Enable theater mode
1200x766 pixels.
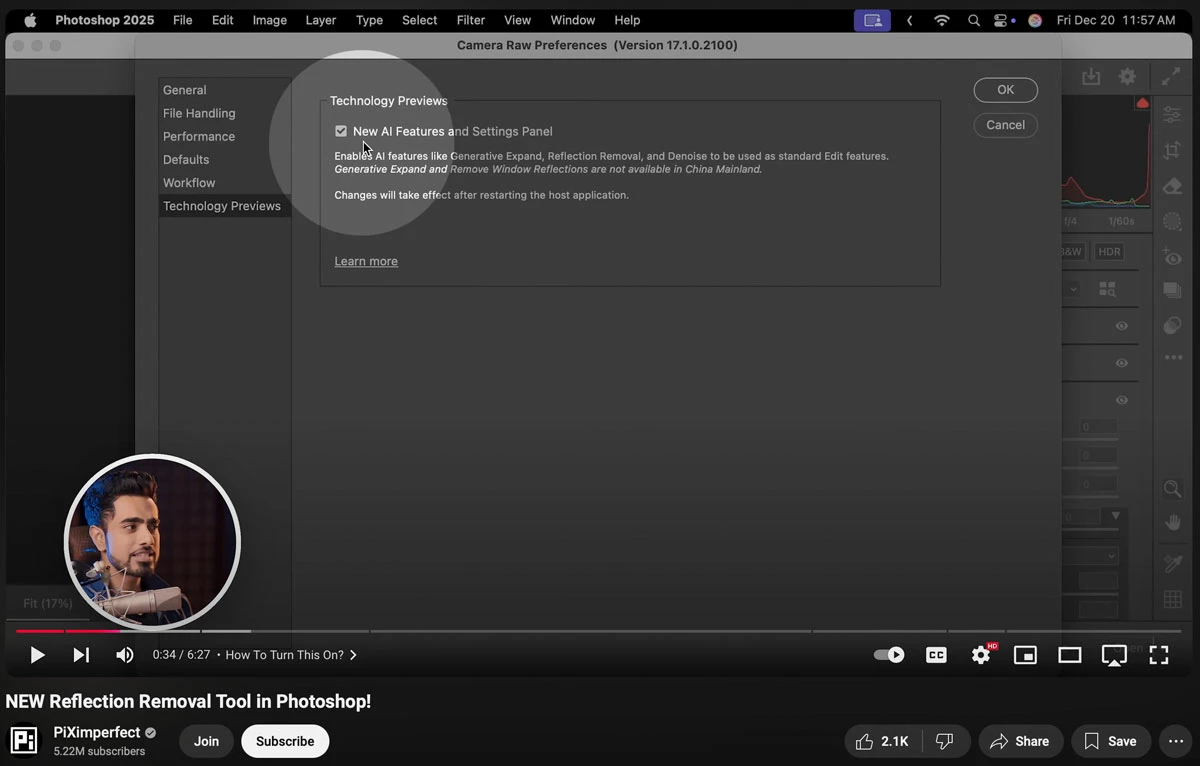[1070, 655]
